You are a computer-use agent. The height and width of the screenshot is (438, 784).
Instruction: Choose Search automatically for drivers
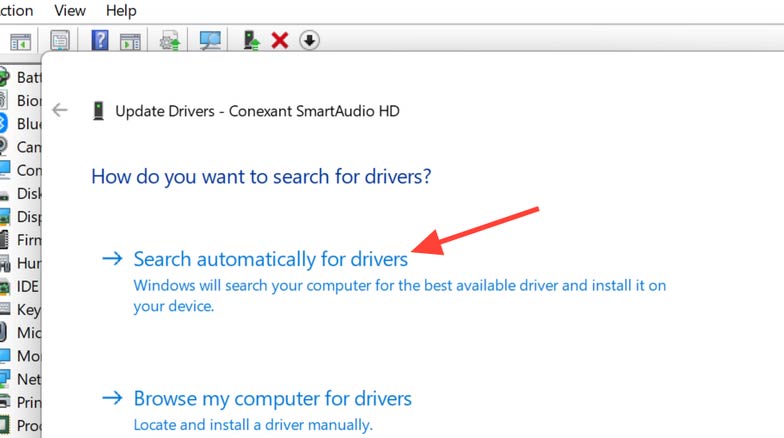coord(270,259)
